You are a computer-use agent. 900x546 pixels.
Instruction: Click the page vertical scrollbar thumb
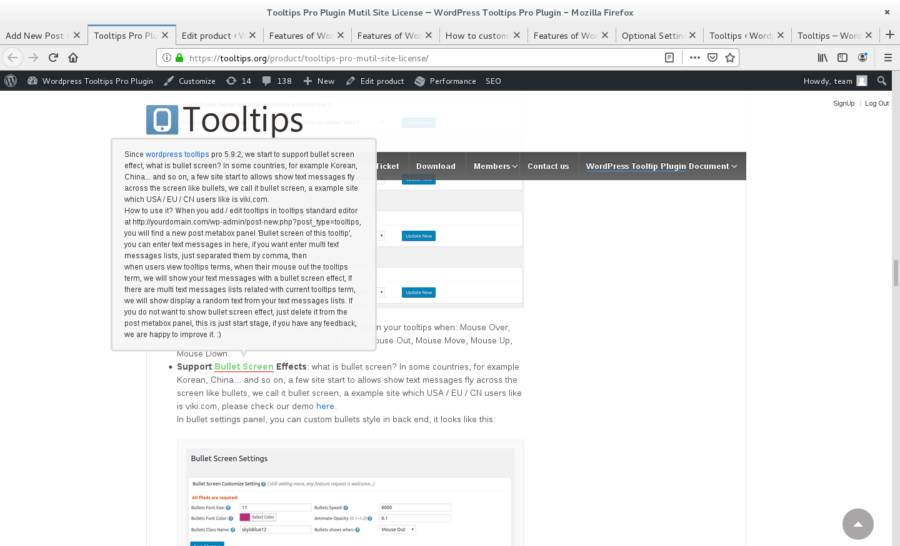pos(895,273)
